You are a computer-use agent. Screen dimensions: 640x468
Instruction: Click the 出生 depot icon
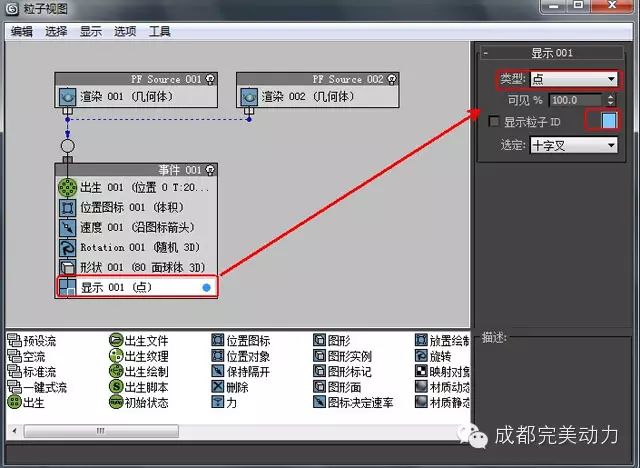[14, 402]
